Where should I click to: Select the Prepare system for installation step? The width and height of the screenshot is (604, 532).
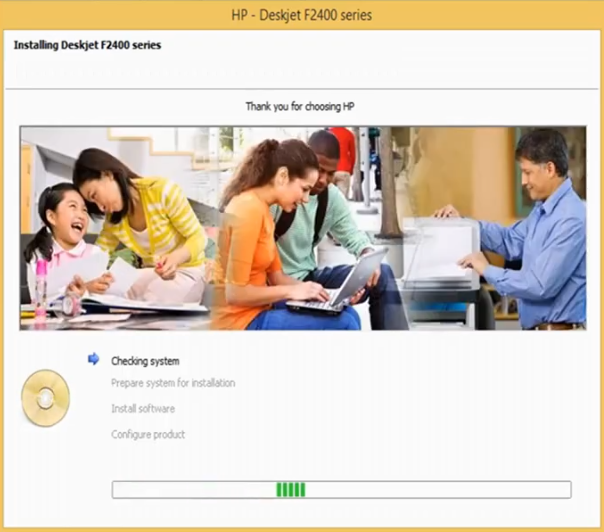pos(173,383)
